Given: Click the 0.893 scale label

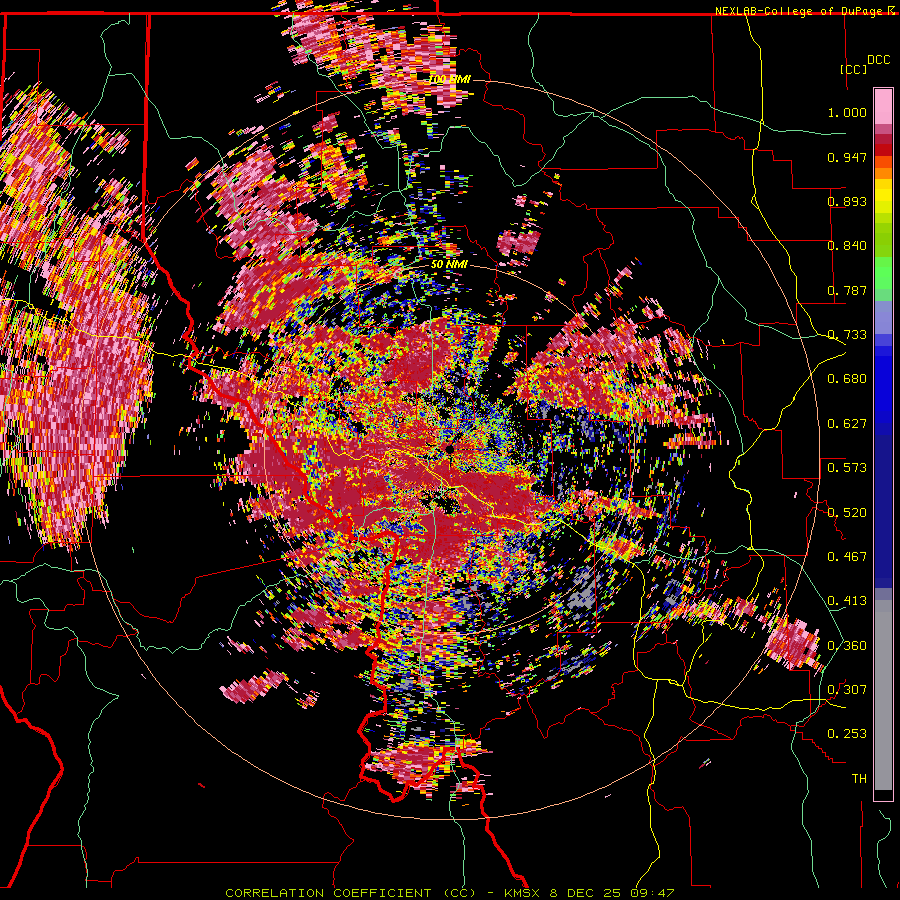Looking at the screenshot, I should point(847,201).
